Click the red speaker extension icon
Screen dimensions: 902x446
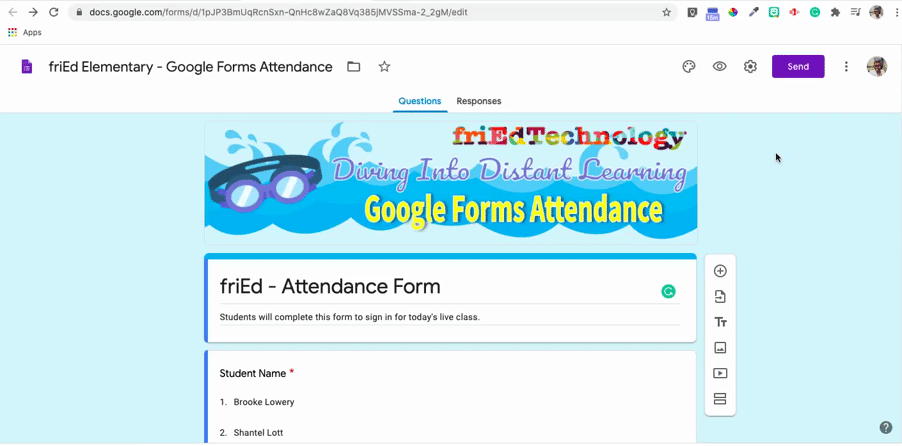[794, 12]
